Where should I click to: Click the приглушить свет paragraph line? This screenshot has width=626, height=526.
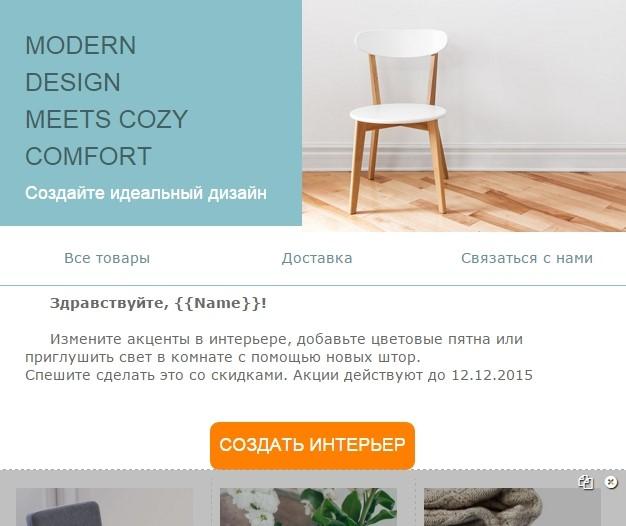tap(223, 357)
